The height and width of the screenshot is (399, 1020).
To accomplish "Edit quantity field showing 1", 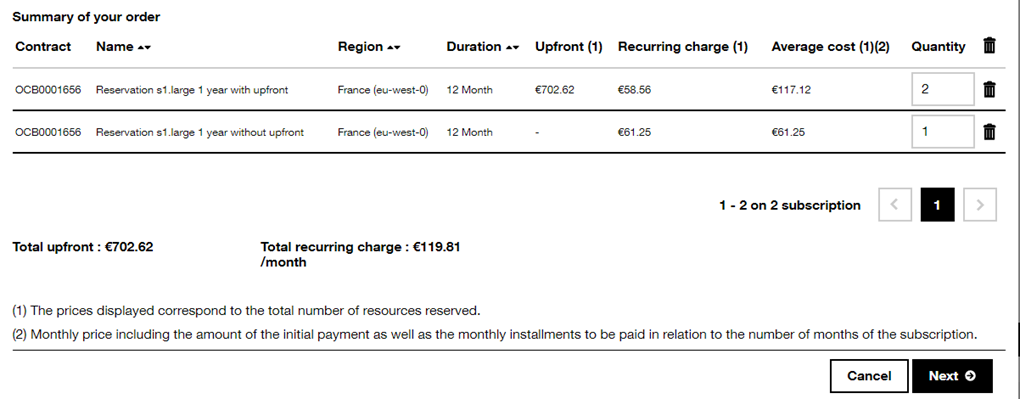I will click(943, 132).
